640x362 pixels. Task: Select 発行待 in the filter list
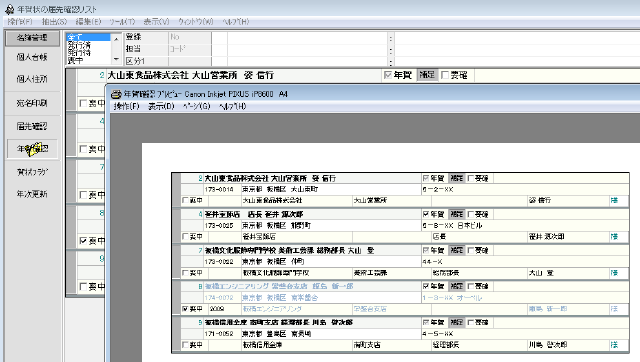coord(88,53)
